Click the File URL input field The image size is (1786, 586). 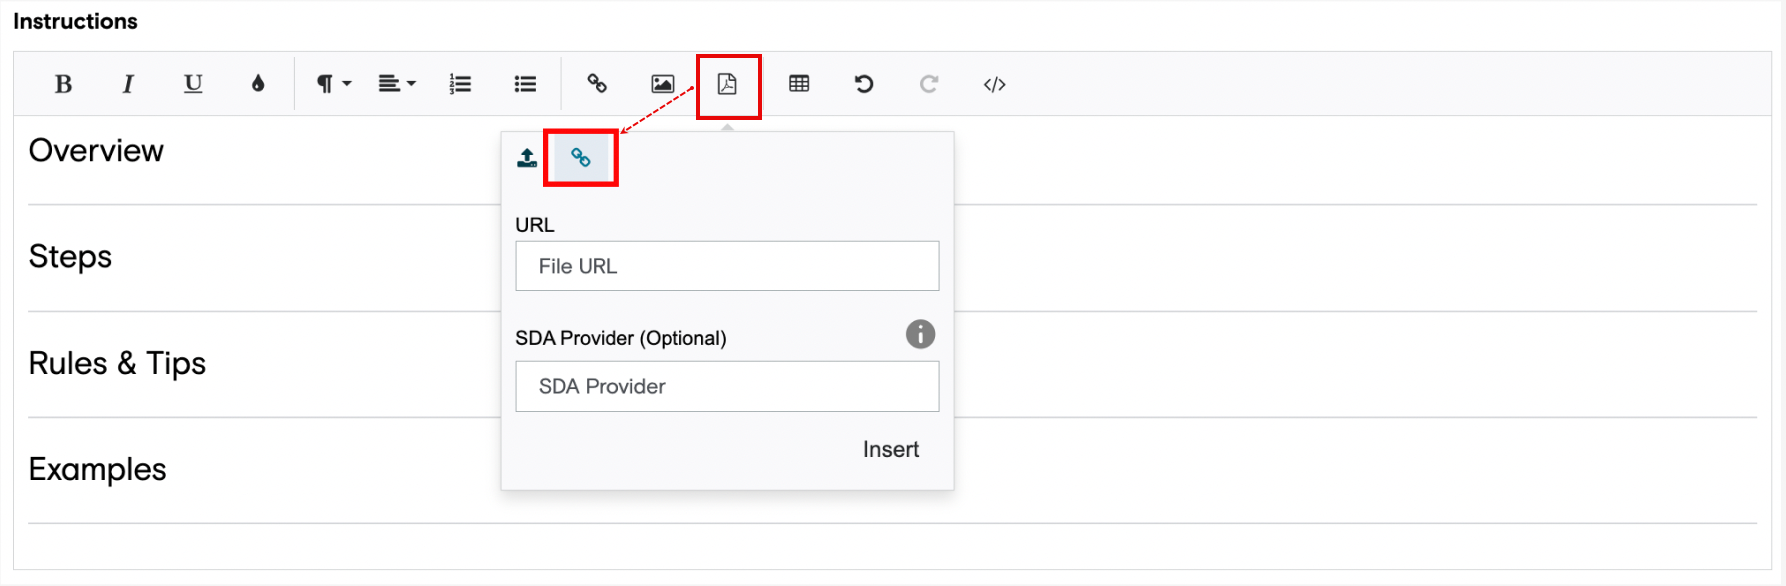click(x=727, y=266)
